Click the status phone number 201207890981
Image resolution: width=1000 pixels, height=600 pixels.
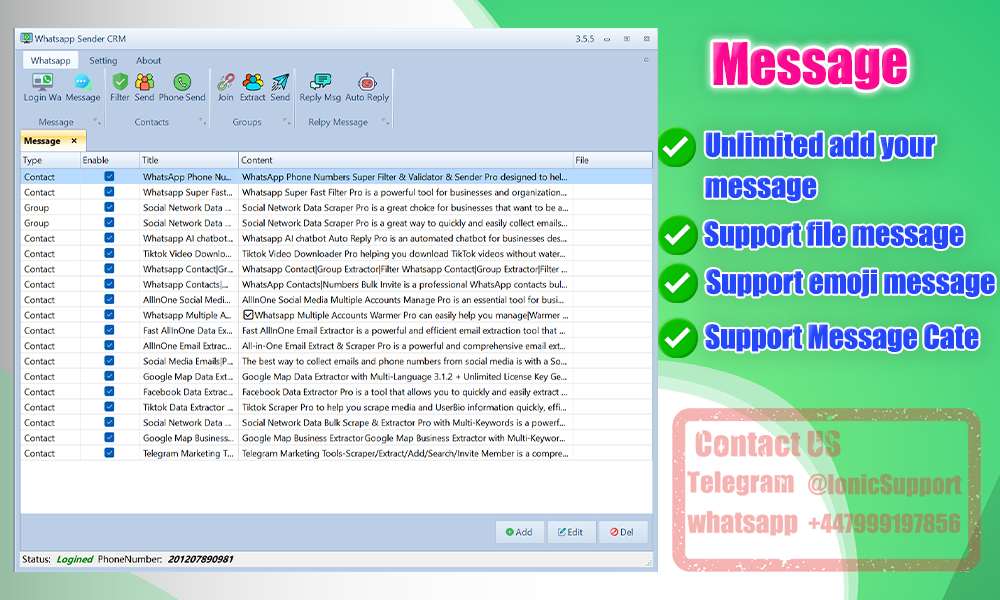click(200, 559)
